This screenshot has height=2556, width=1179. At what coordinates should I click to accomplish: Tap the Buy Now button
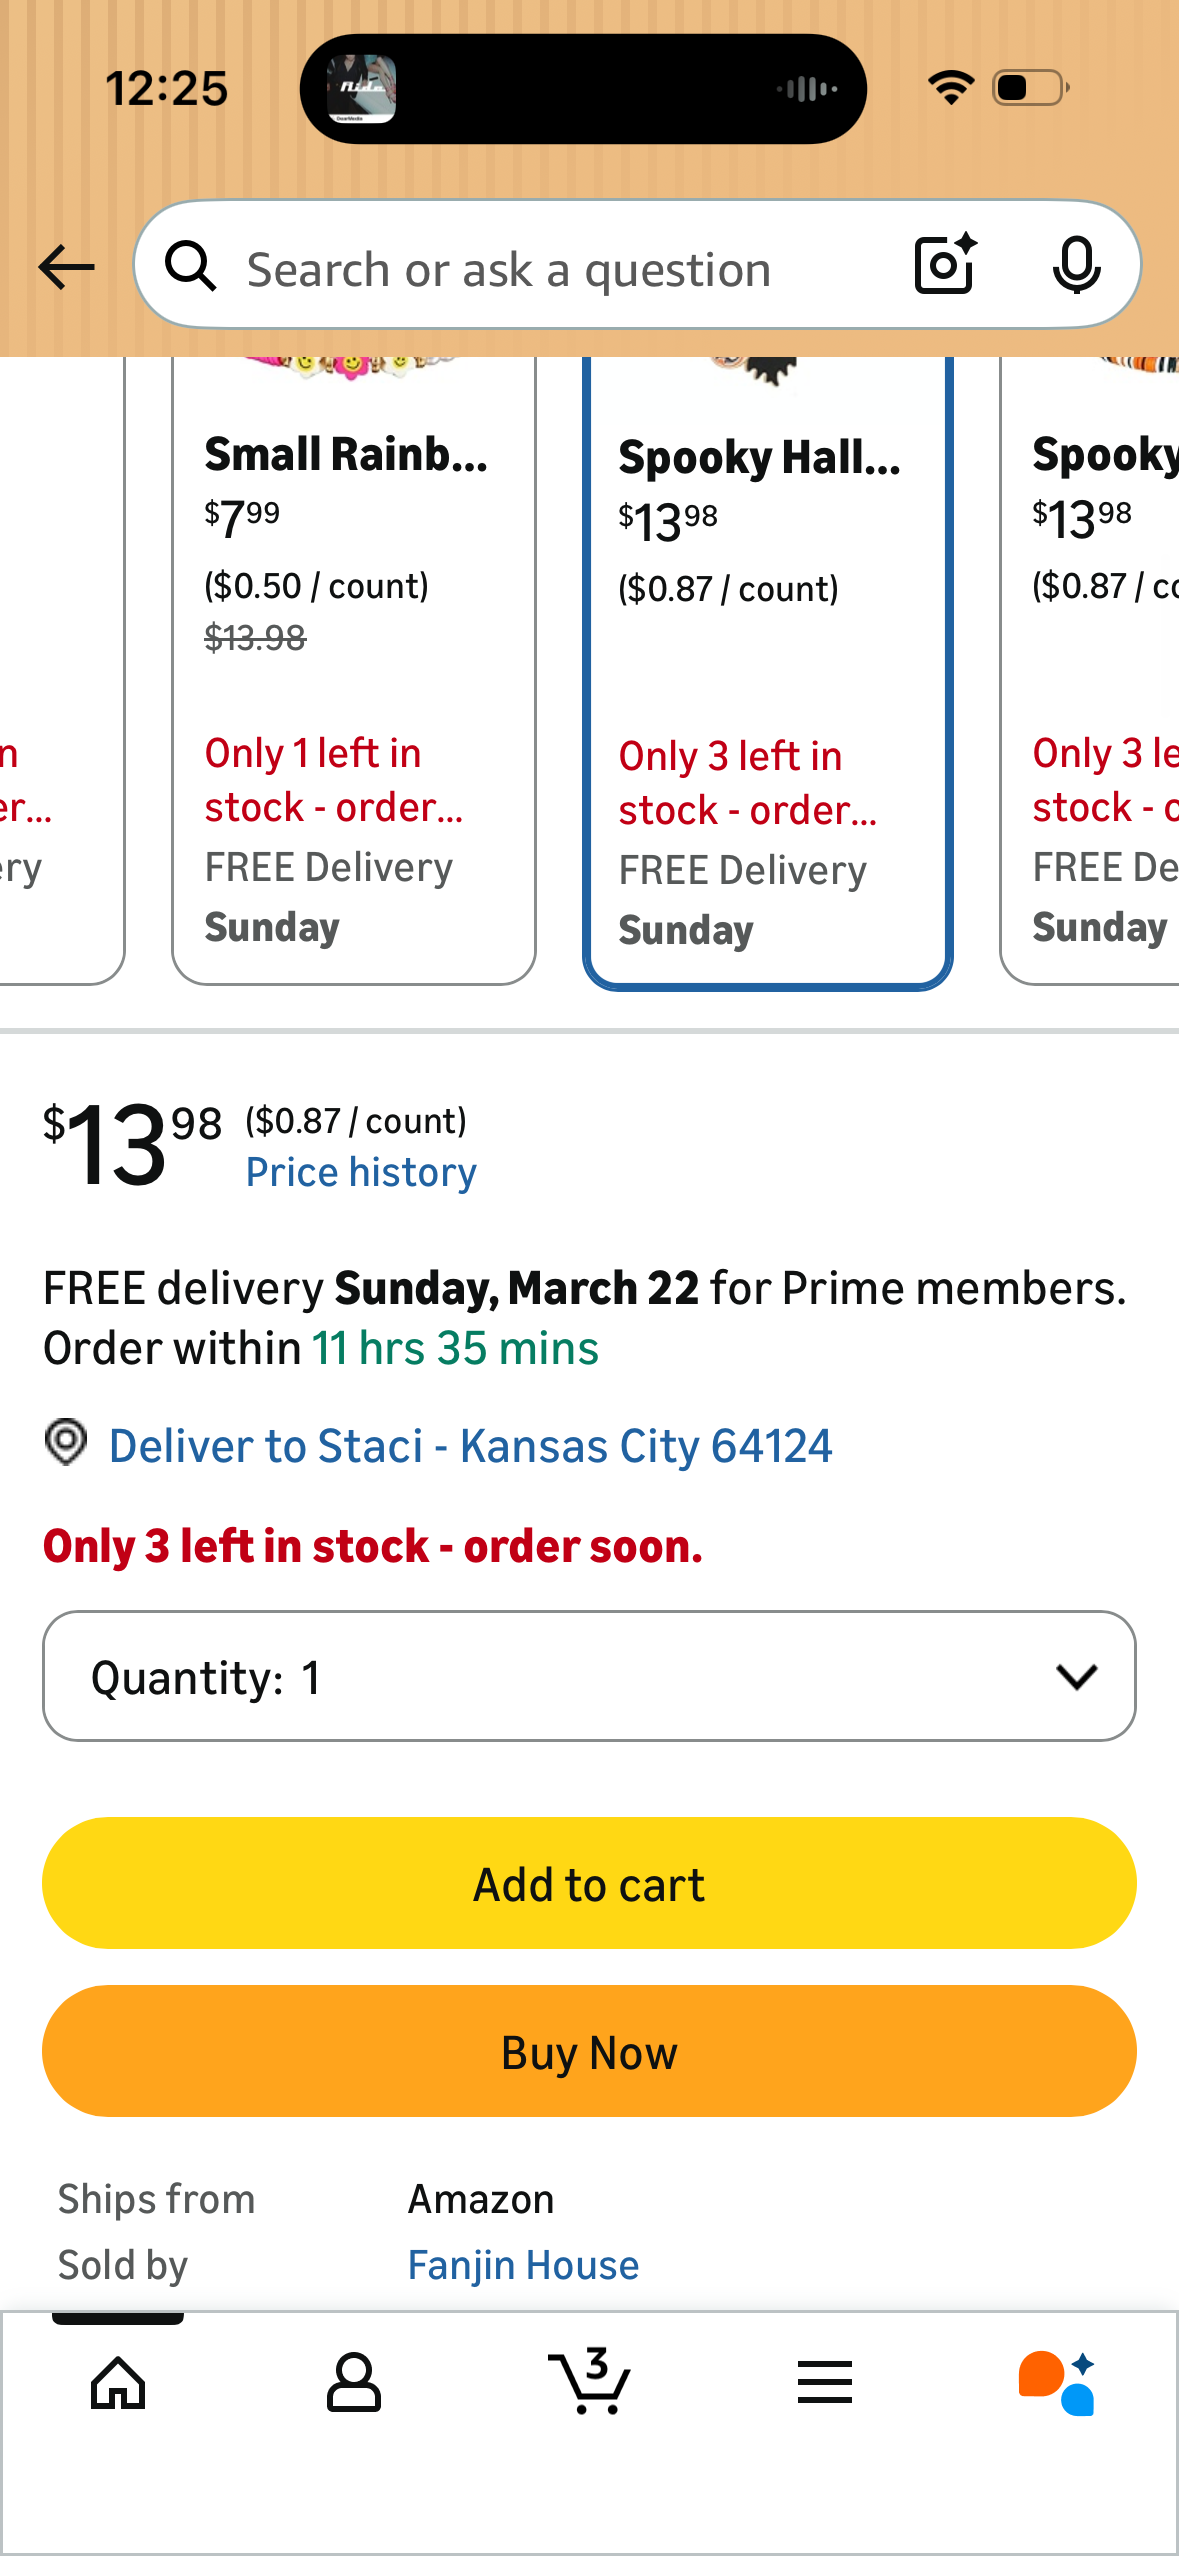[589, 2052]
